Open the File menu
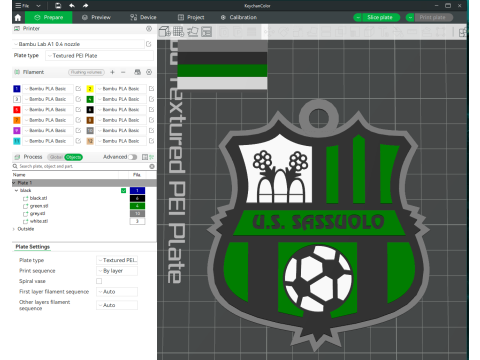The height and width of the screenshot is (360, 480). pos(23,6)
